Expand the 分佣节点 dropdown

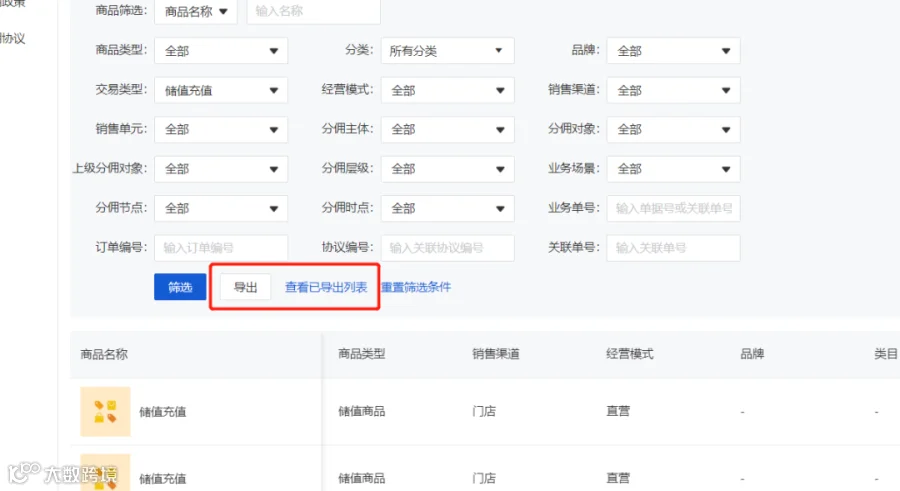(221, 208)
